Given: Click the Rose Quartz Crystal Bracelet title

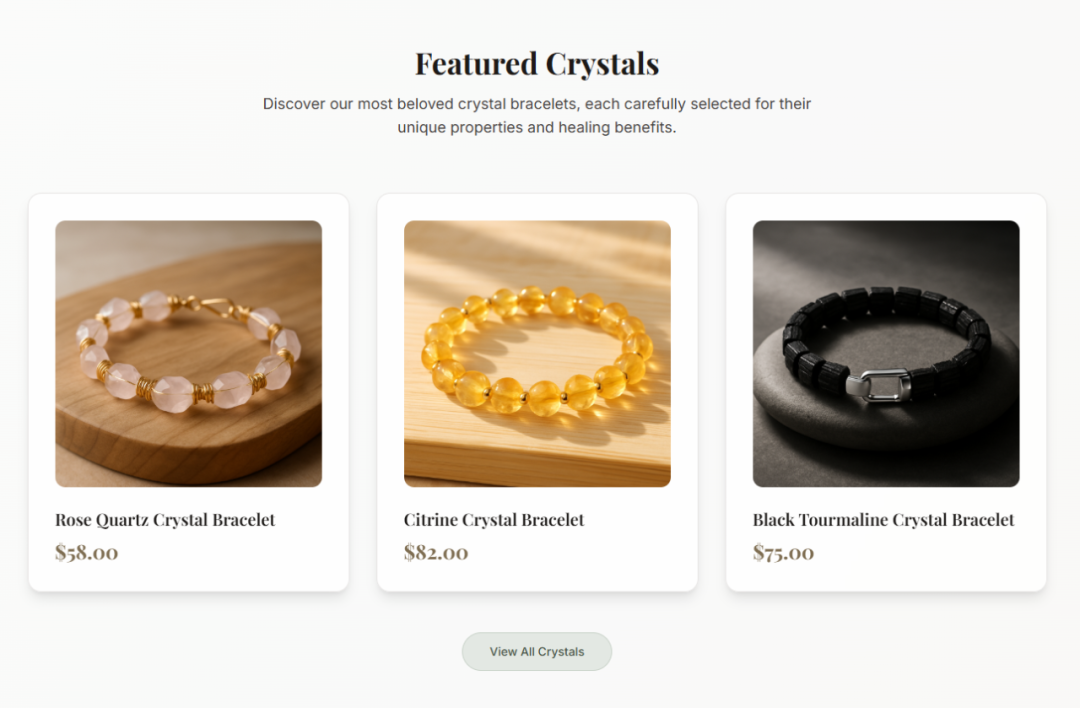Looking at the screenshot, I should point(165,520).
